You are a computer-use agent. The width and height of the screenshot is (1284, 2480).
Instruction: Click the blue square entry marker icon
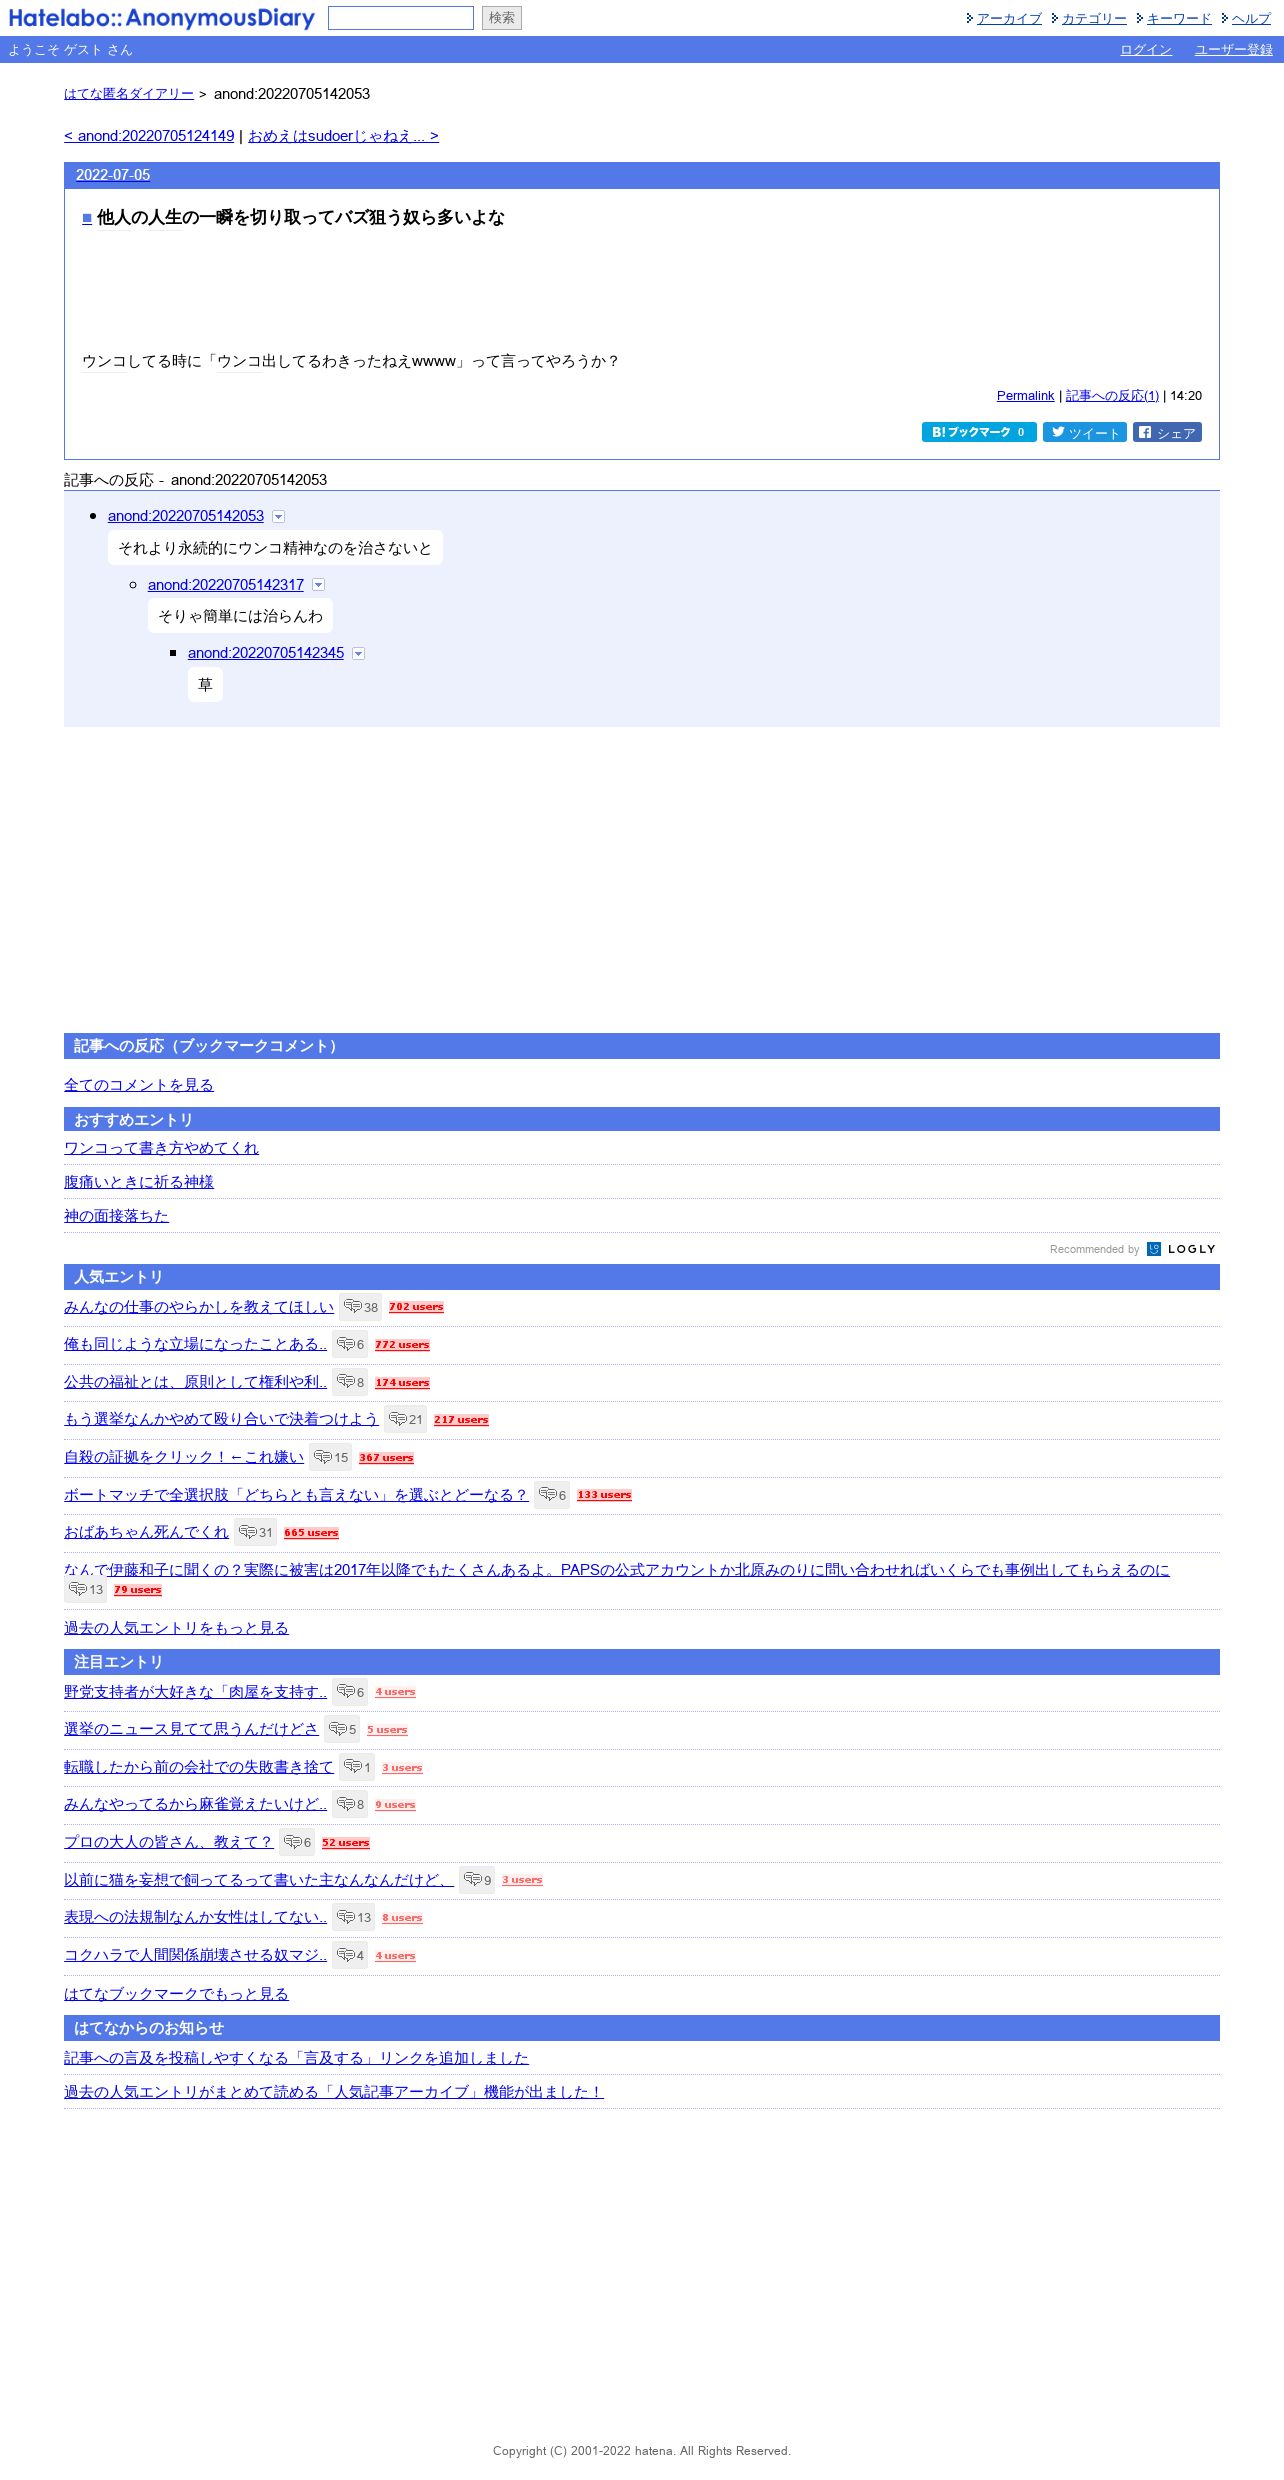pos(87,218)
